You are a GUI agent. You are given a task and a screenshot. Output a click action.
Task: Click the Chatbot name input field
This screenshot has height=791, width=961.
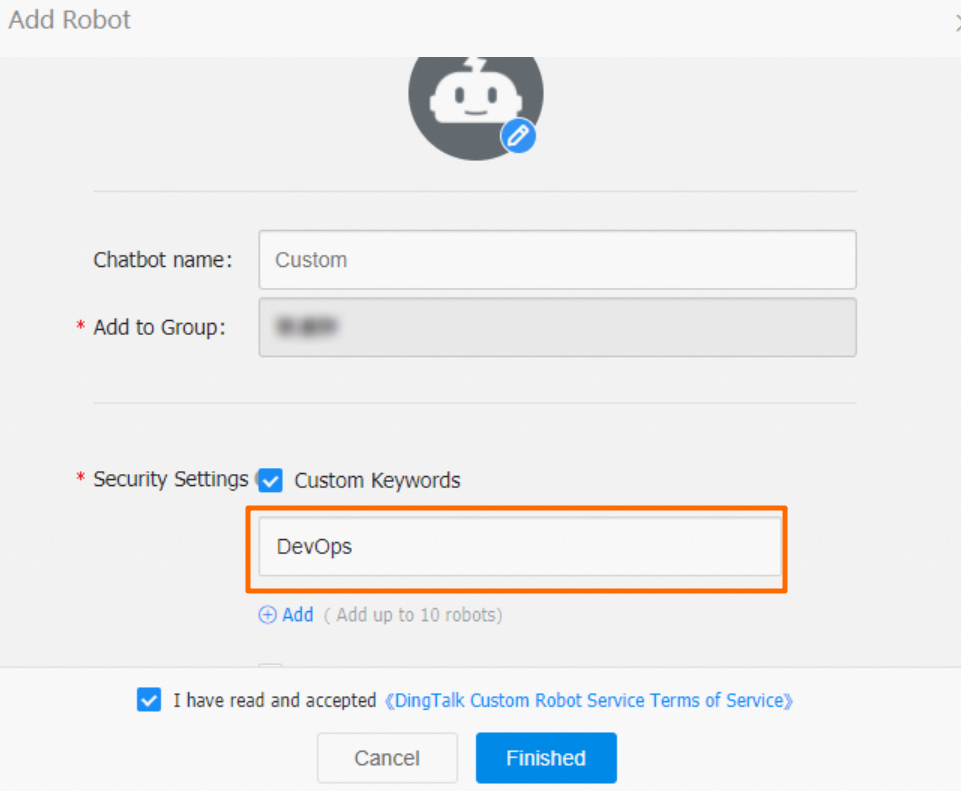(x=557, y=260)
